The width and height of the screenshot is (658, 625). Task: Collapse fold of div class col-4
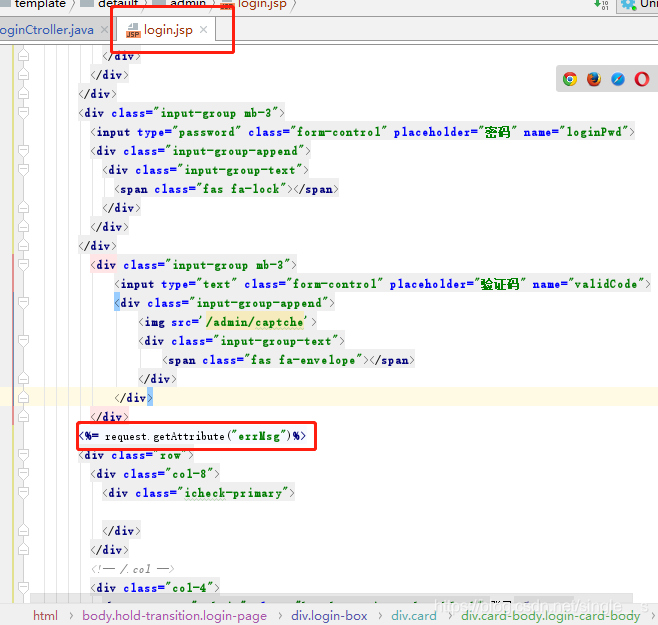click(24, 587)
